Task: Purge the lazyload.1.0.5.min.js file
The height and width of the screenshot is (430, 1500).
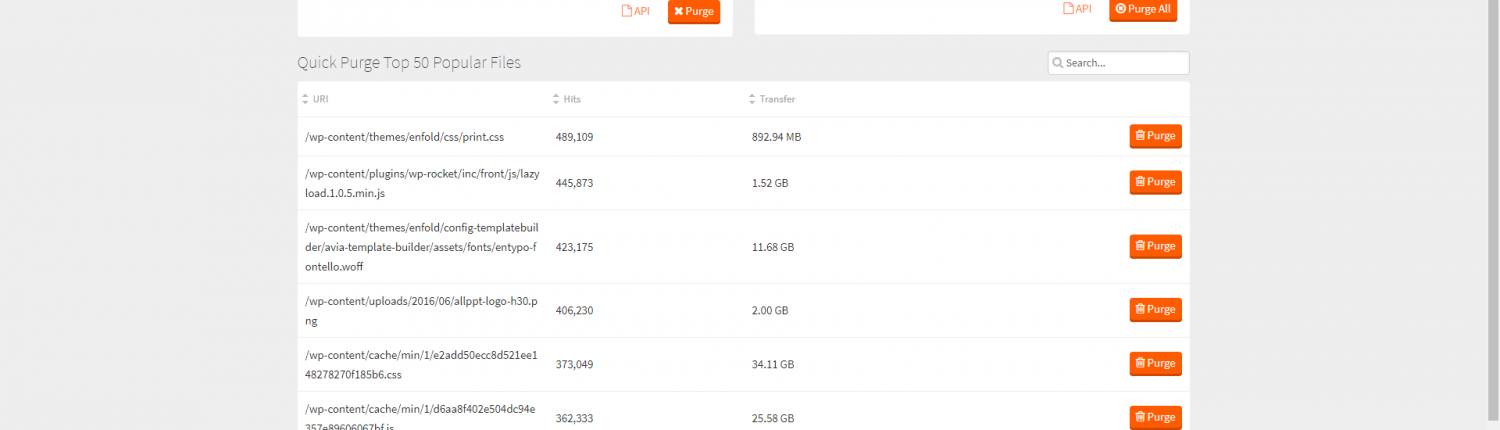Action: 1155,182
